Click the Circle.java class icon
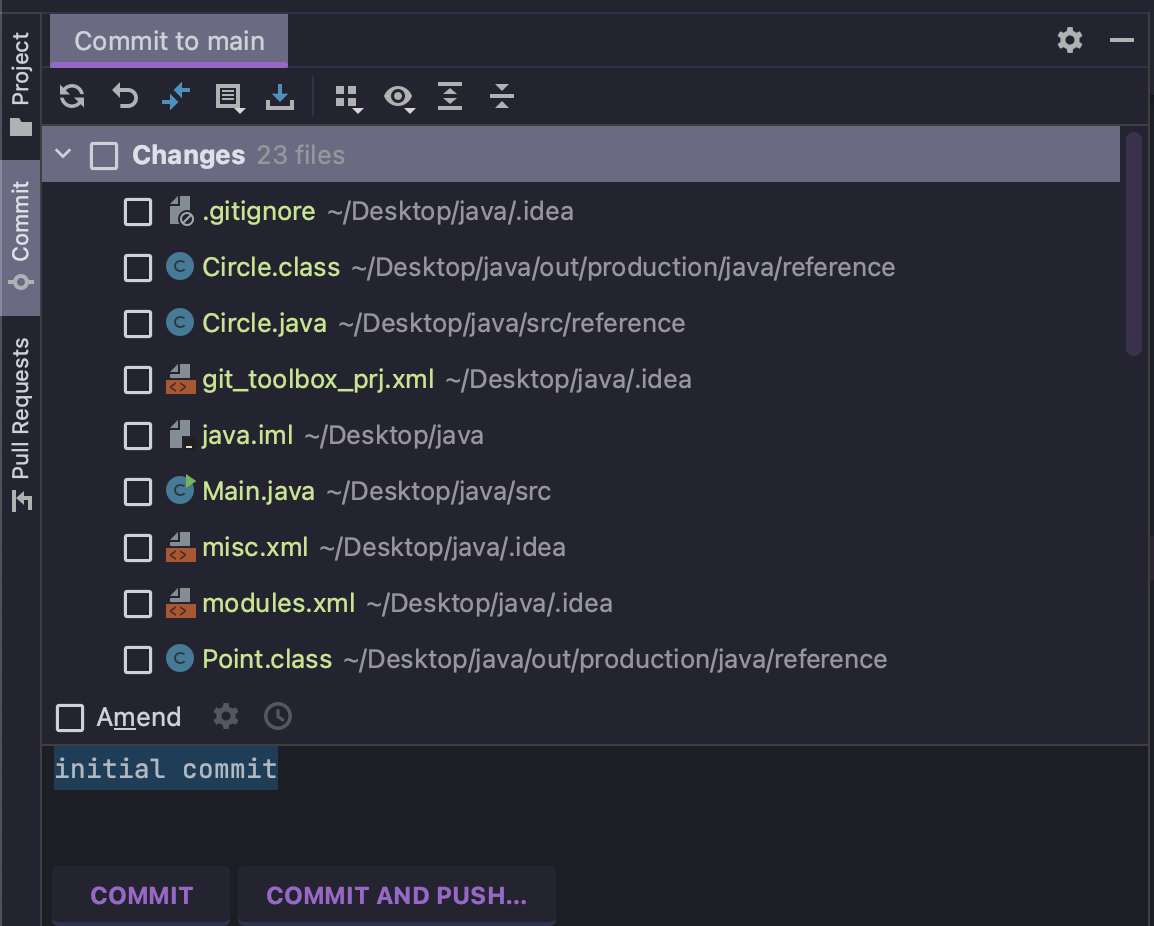The width and height of the screenshot is (1154, 926). [x=180, y=322]
